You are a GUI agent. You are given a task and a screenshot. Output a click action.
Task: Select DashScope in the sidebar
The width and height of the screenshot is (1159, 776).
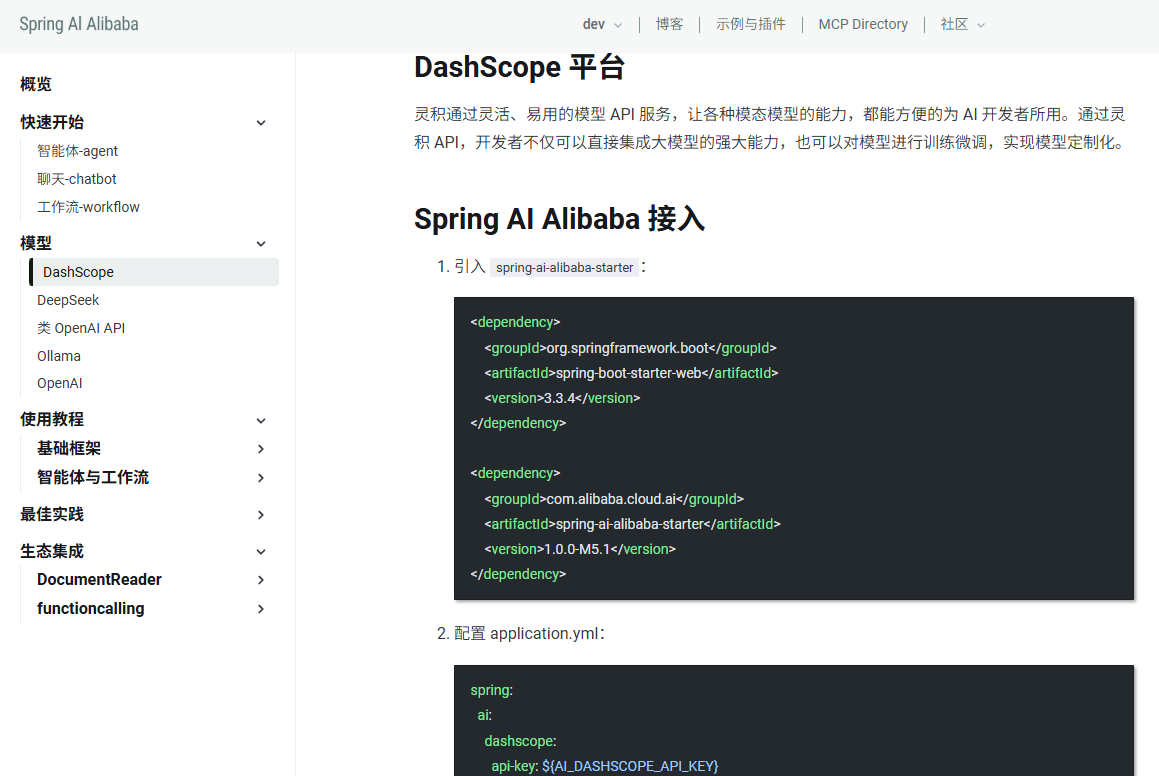tap(154, 272)
